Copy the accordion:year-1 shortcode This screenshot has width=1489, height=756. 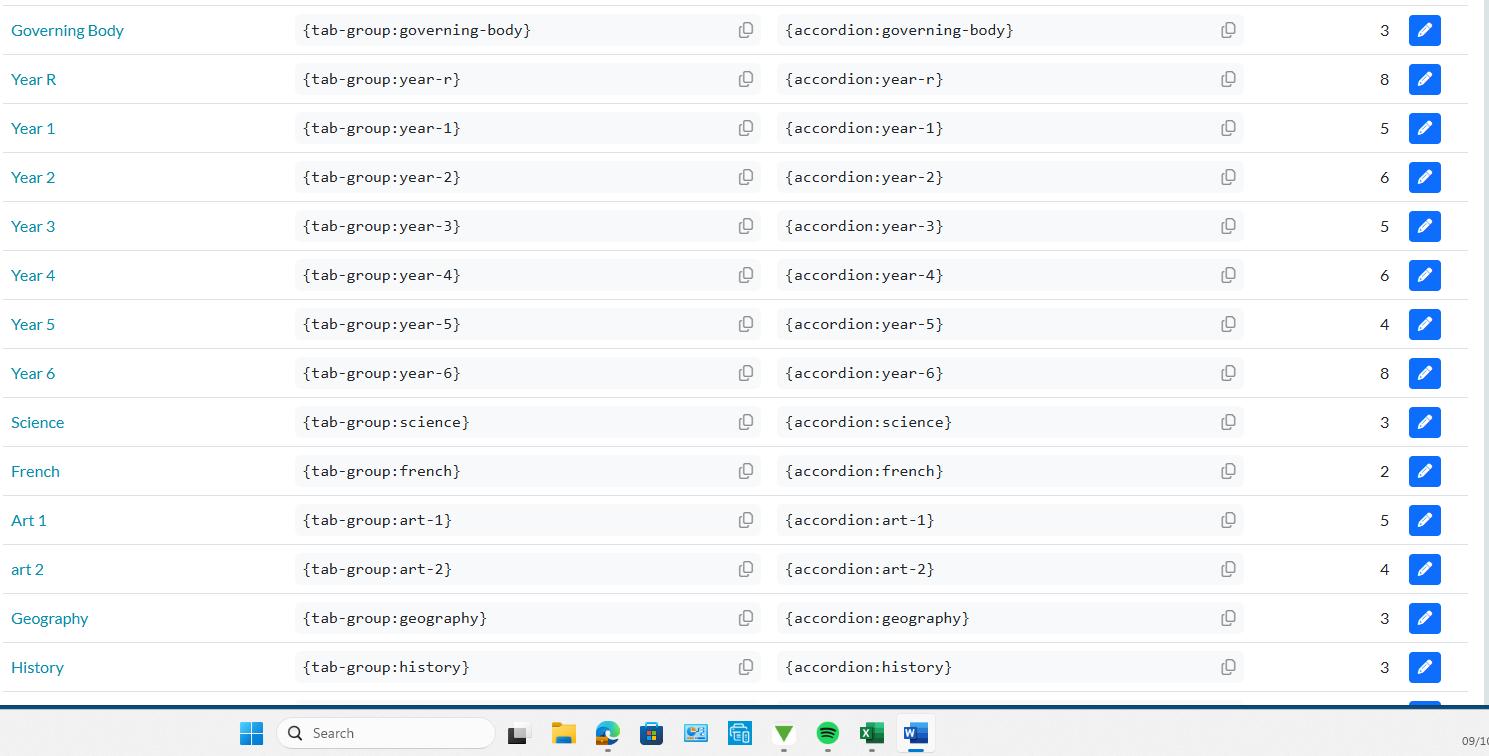(1228, 128)
